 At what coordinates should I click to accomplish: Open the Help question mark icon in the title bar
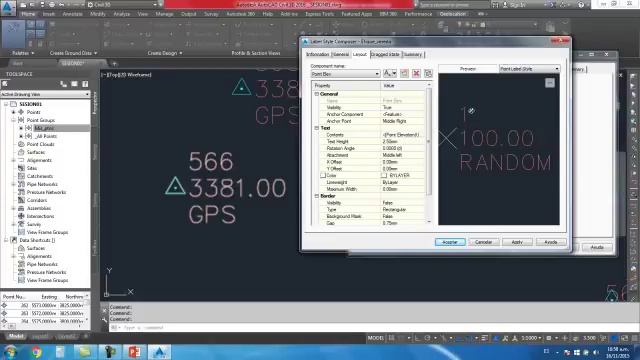tap(581, 5)
